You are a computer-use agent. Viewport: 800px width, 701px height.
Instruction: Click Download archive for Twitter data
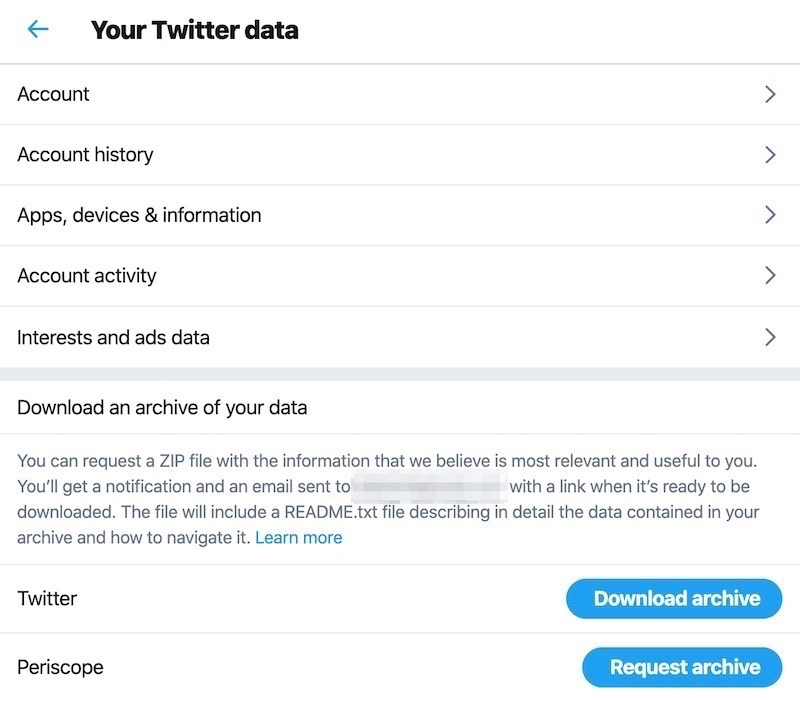pyautogui.click(x=673, y=598)
